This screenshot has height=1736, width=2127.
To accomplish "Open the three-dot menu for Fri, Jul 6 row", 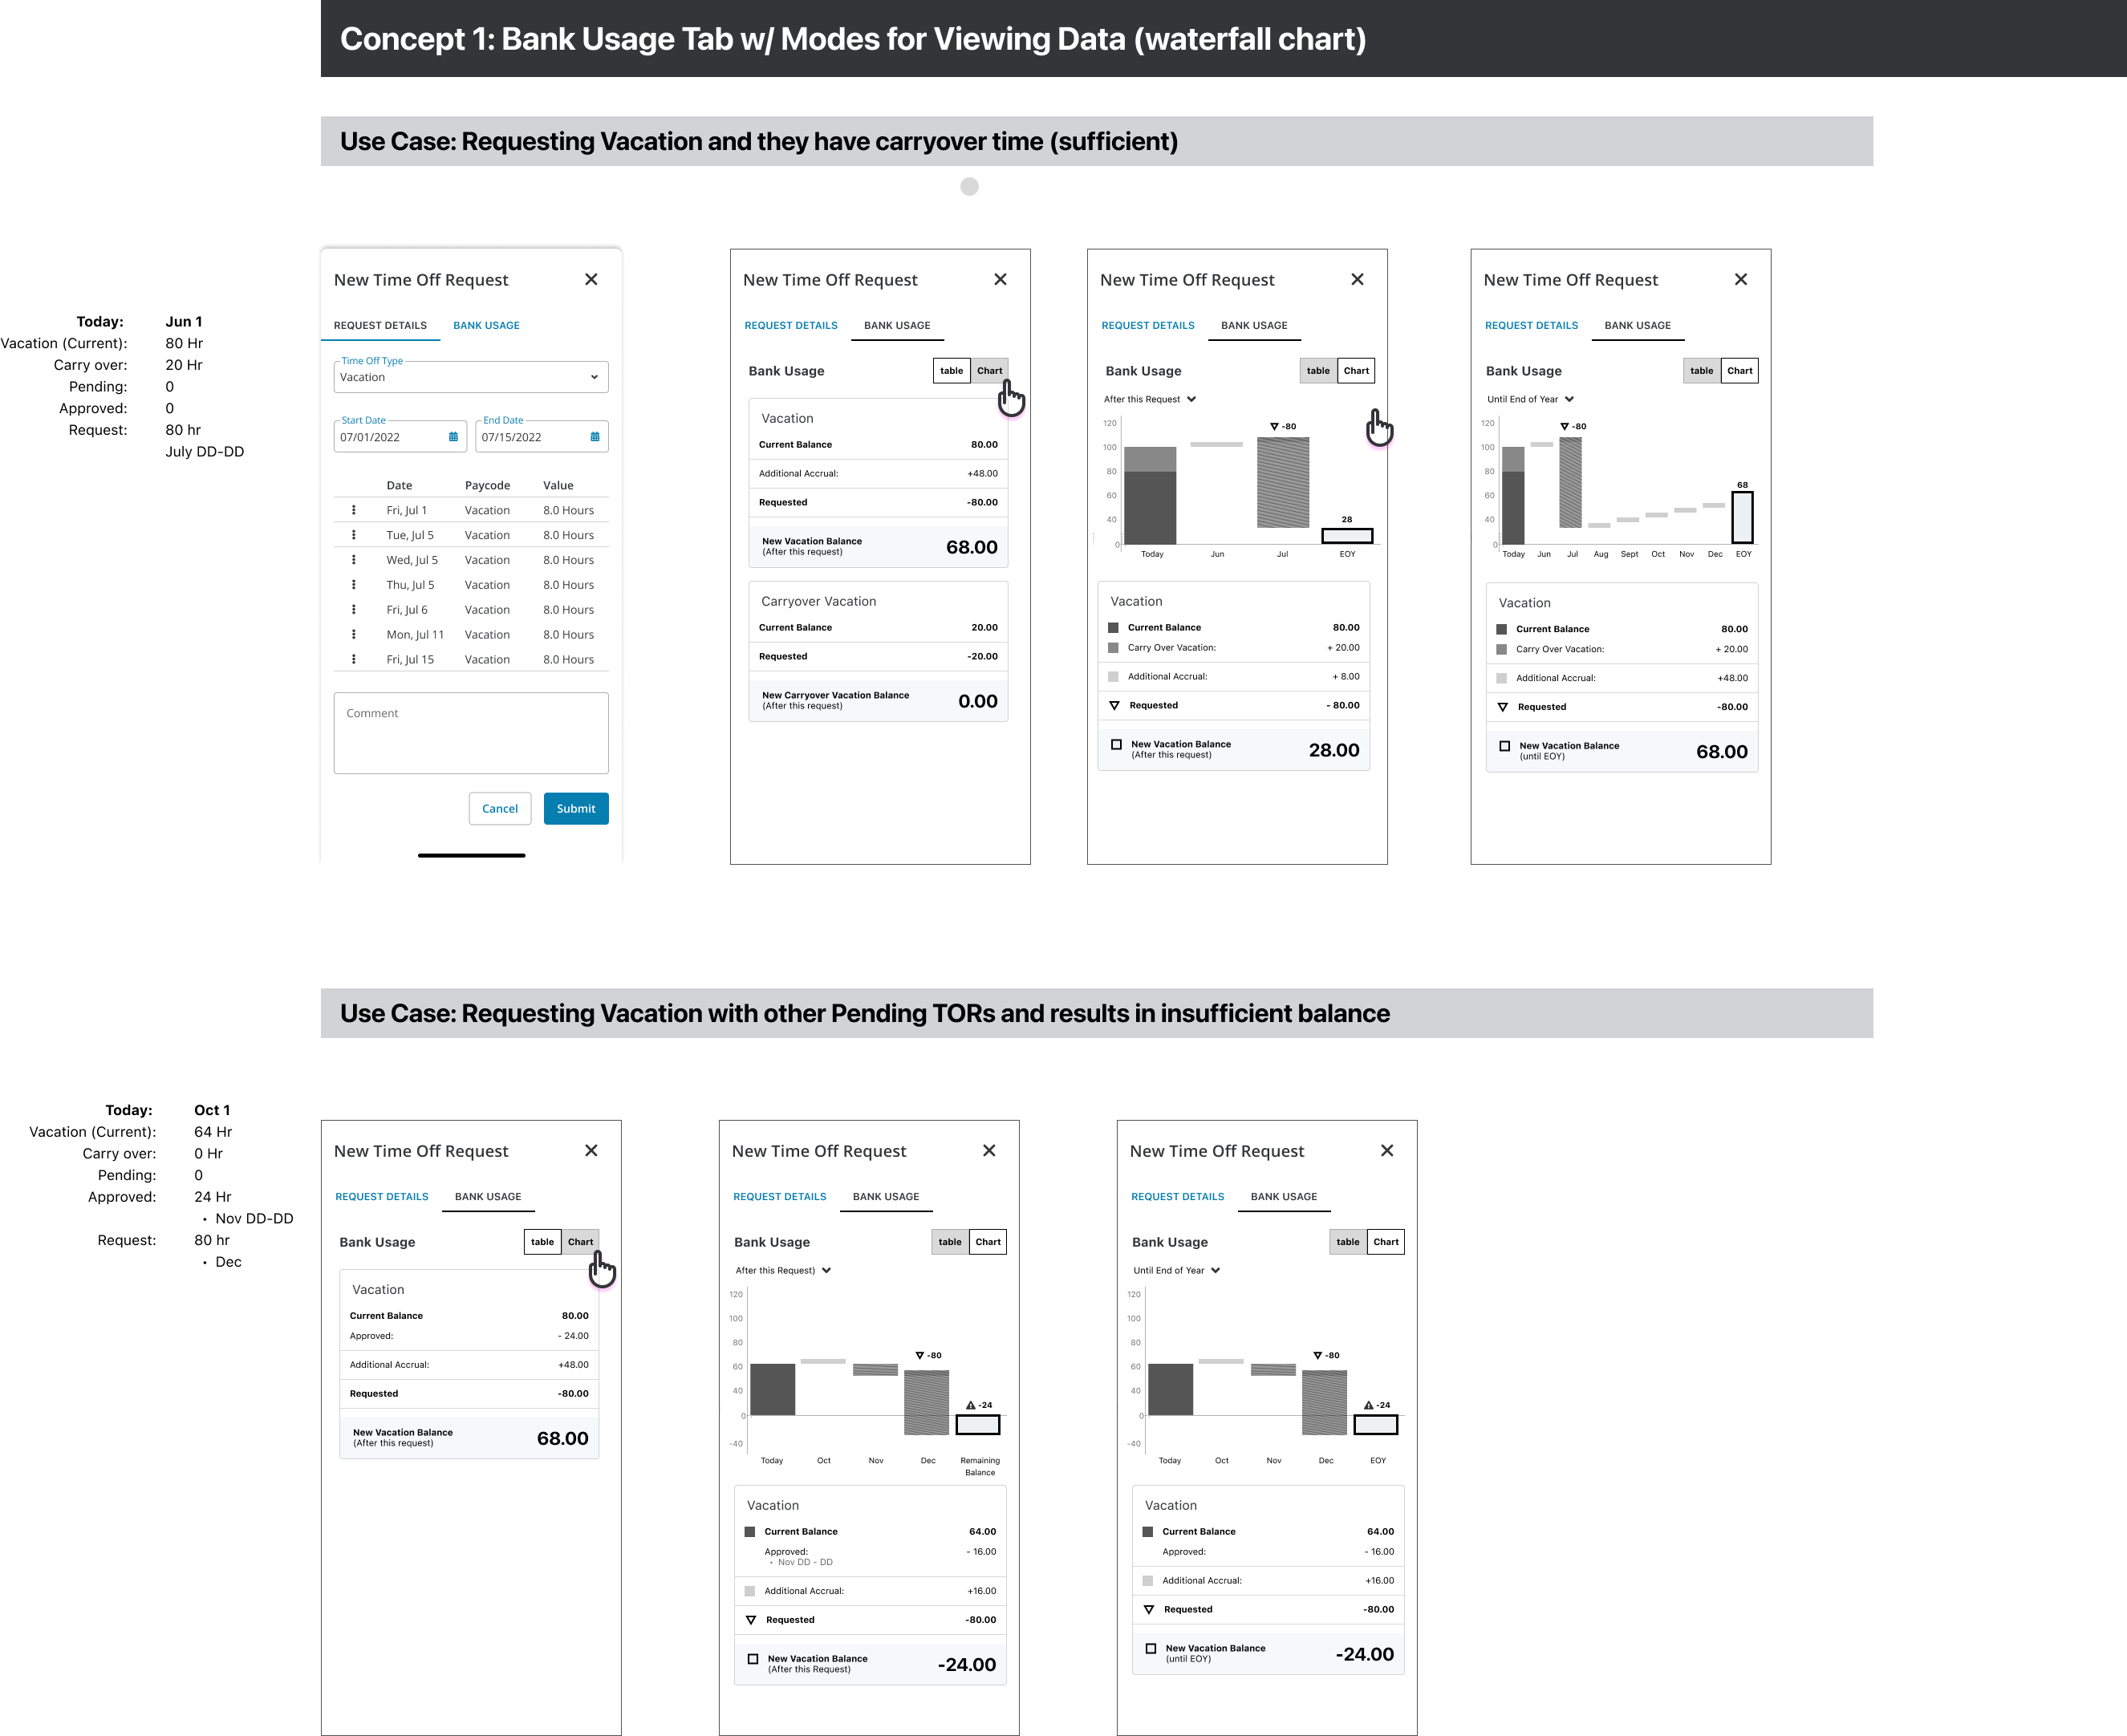I will tap(353, 610).
